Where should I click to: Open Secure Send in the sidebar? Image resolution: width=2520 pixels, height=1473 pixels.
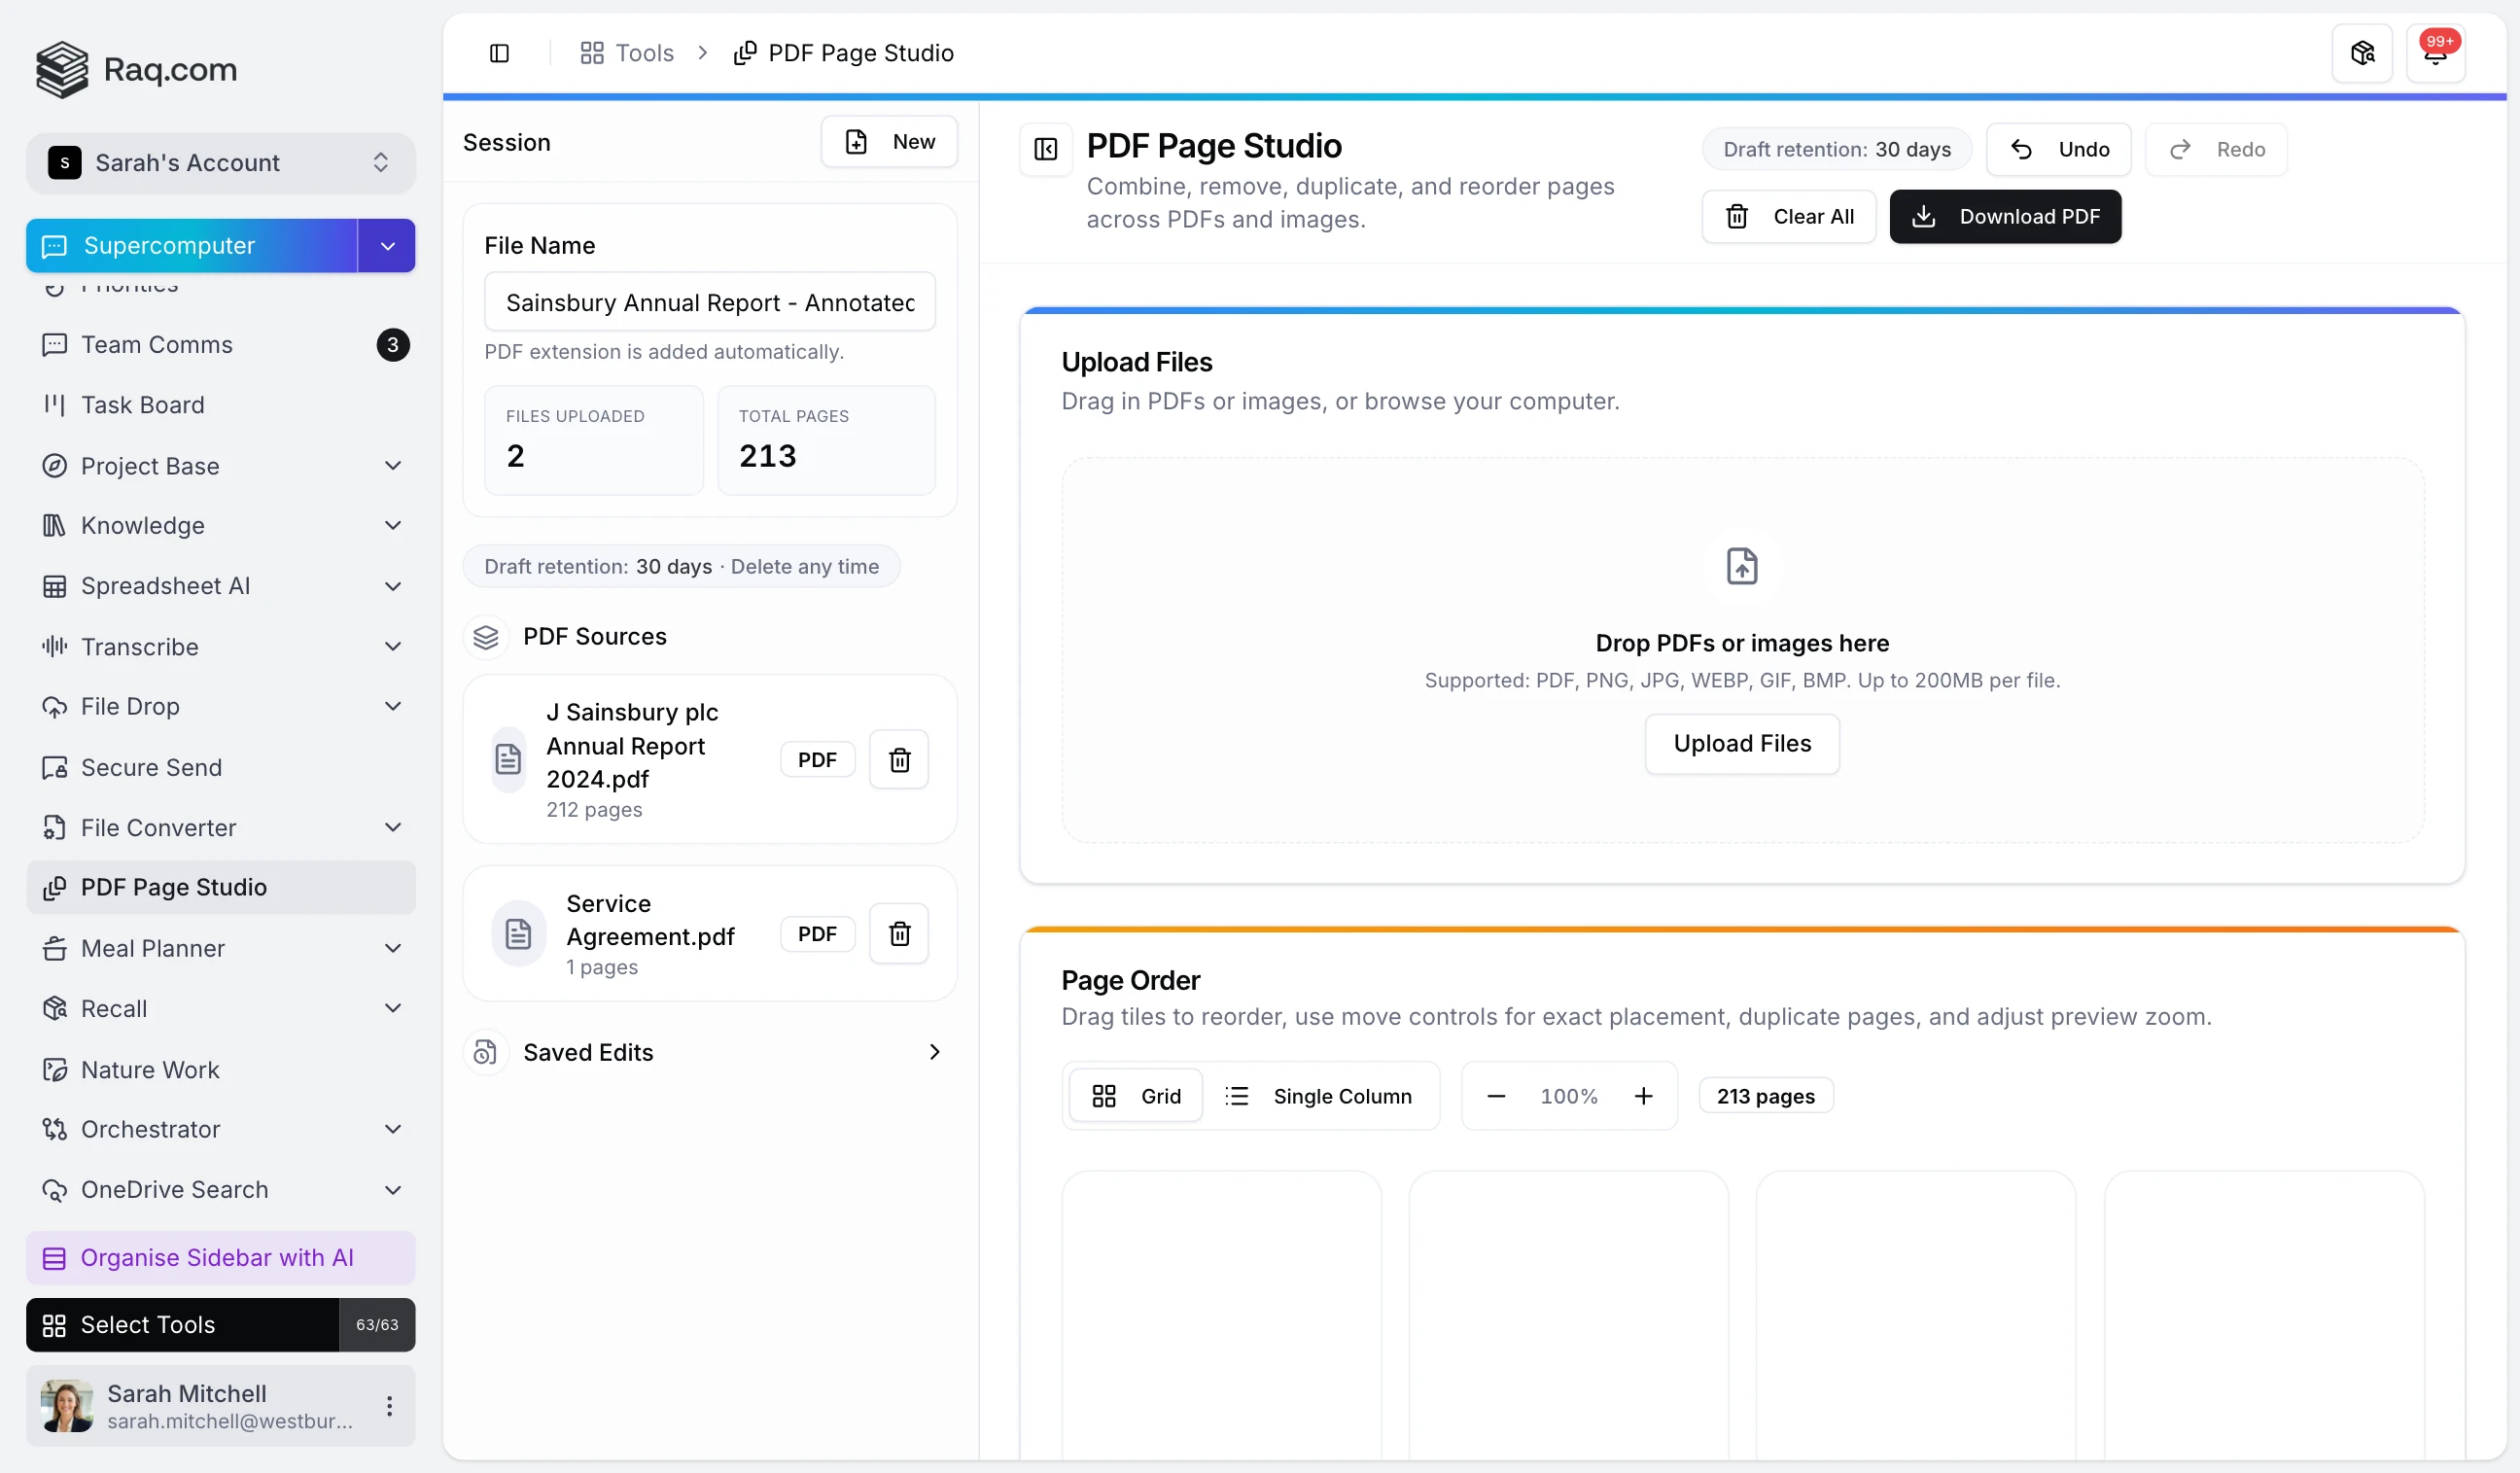[x=220, y=767]
